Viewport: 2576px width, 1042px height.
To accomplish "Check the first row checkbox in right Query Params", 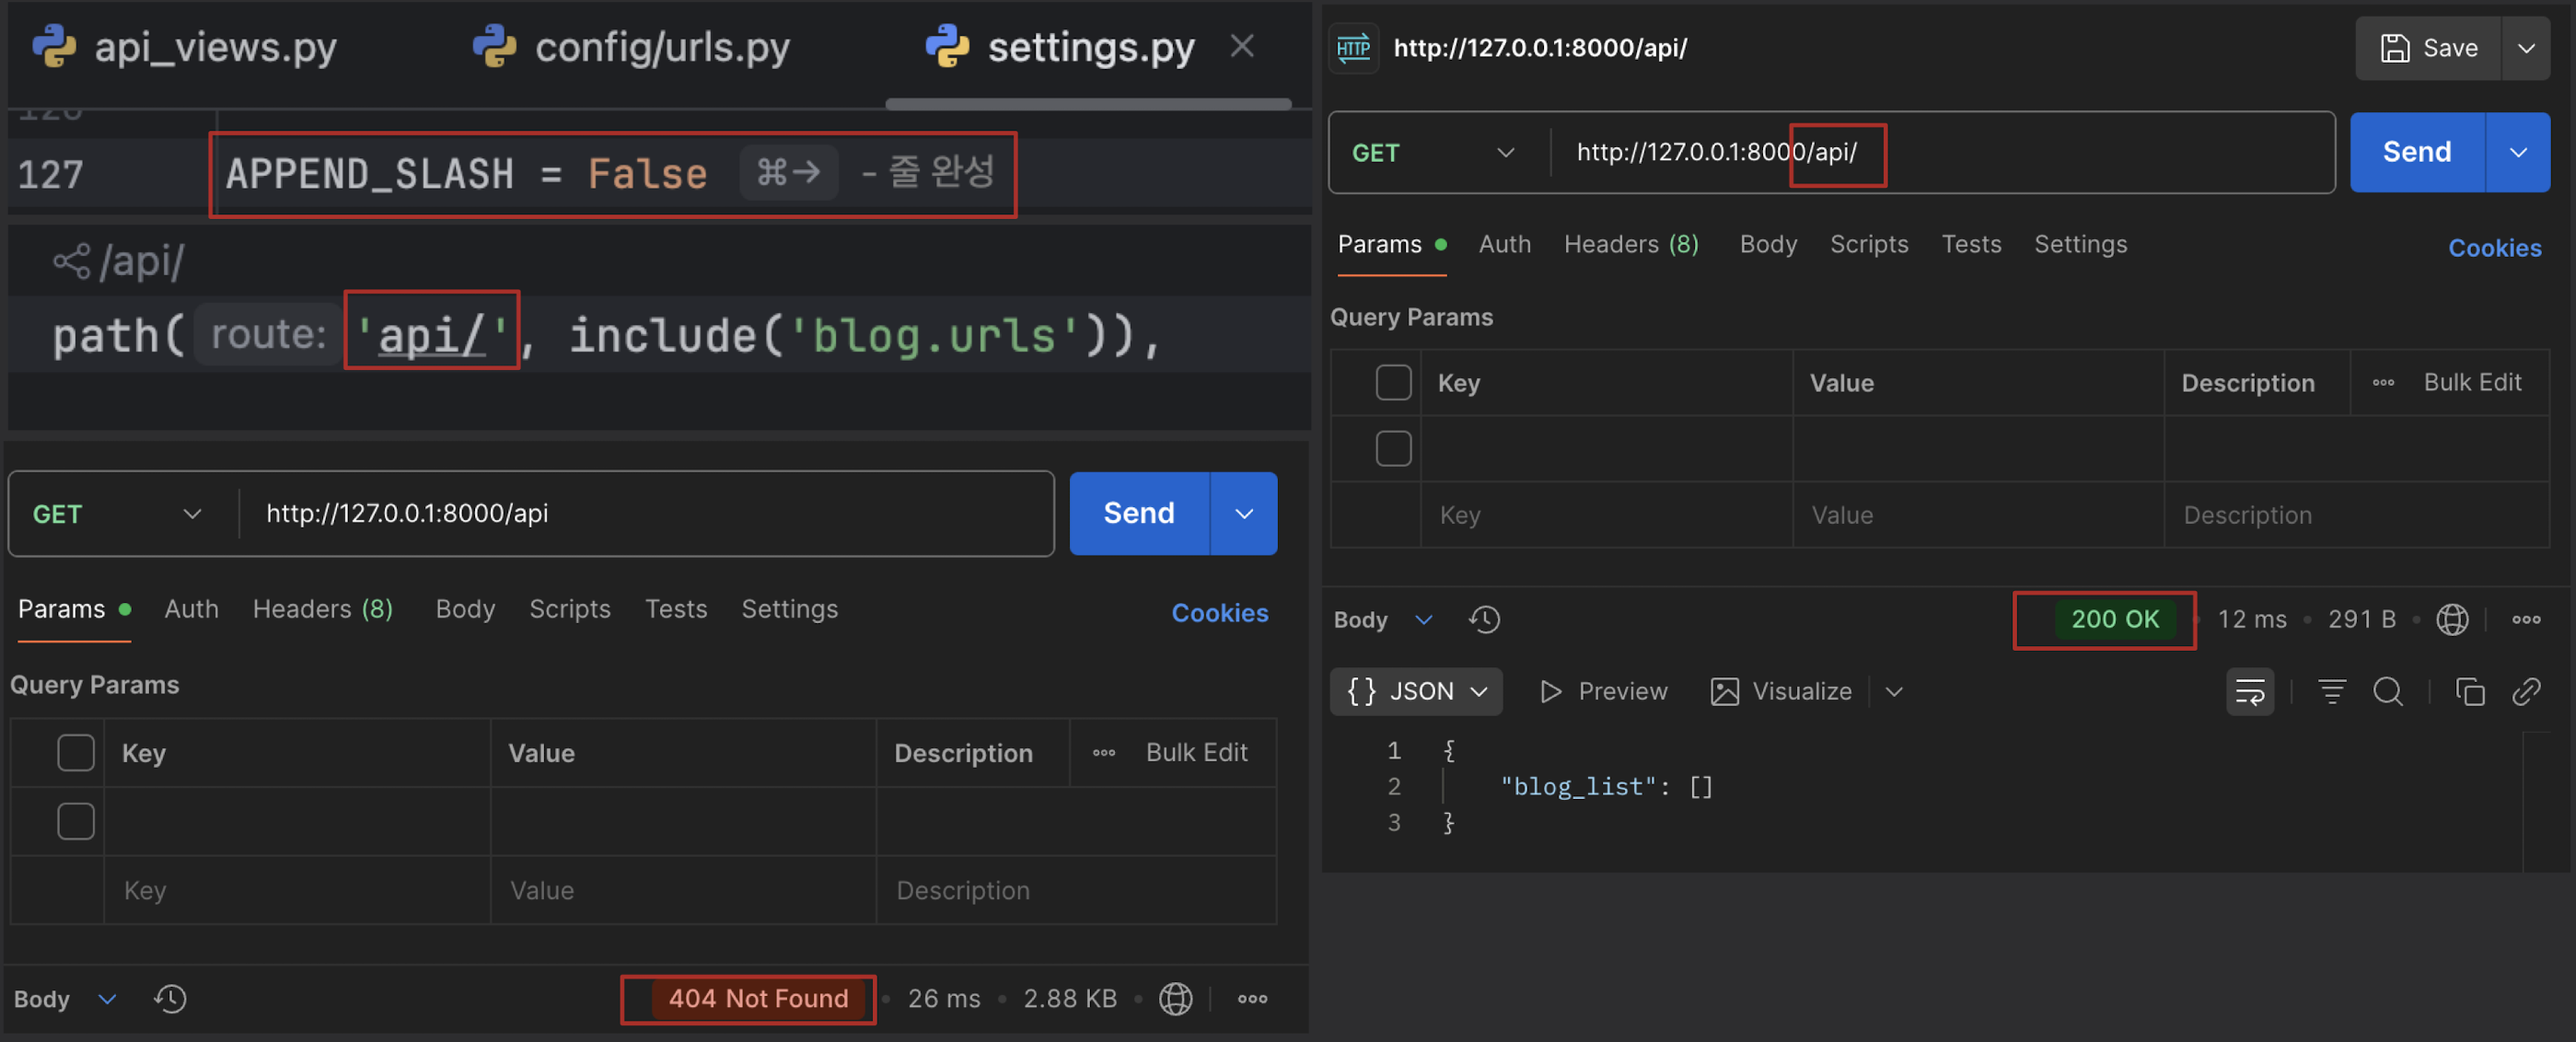I will pyautogui.click(x=1393, y=449).
